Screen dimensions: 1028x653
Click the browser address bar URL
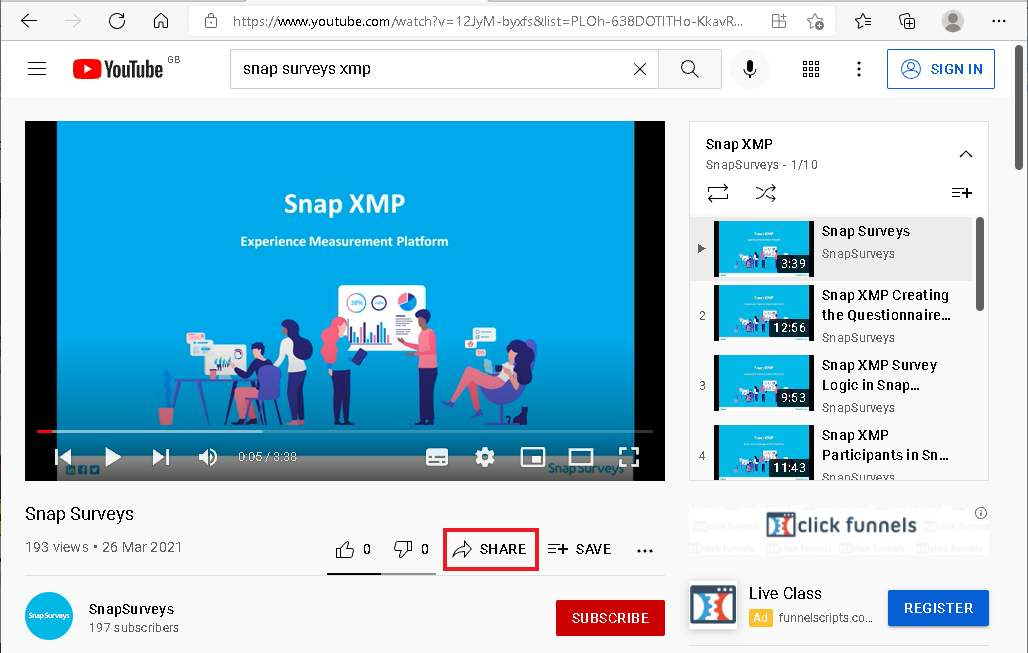coord(488,21)
